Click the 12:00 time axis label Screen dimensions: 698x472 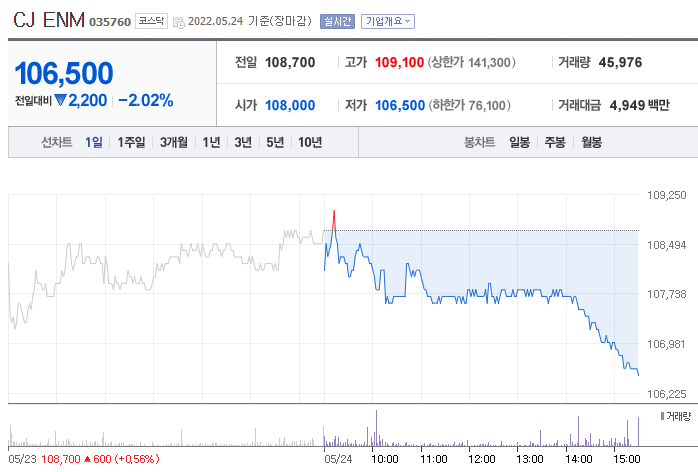click(x=482, y=459)
